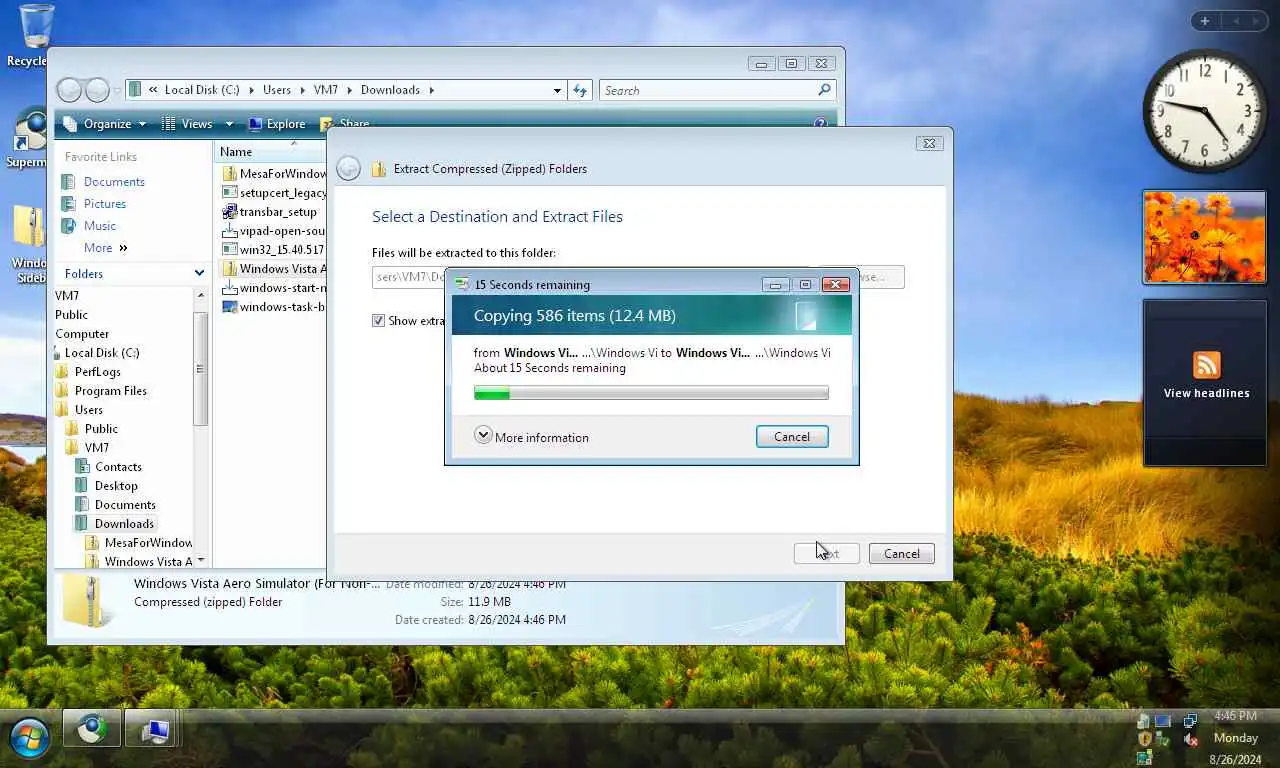Click the flower picture slideshow gadget
Viewport: 1280px width, 768px height.
pos(1205,238)
